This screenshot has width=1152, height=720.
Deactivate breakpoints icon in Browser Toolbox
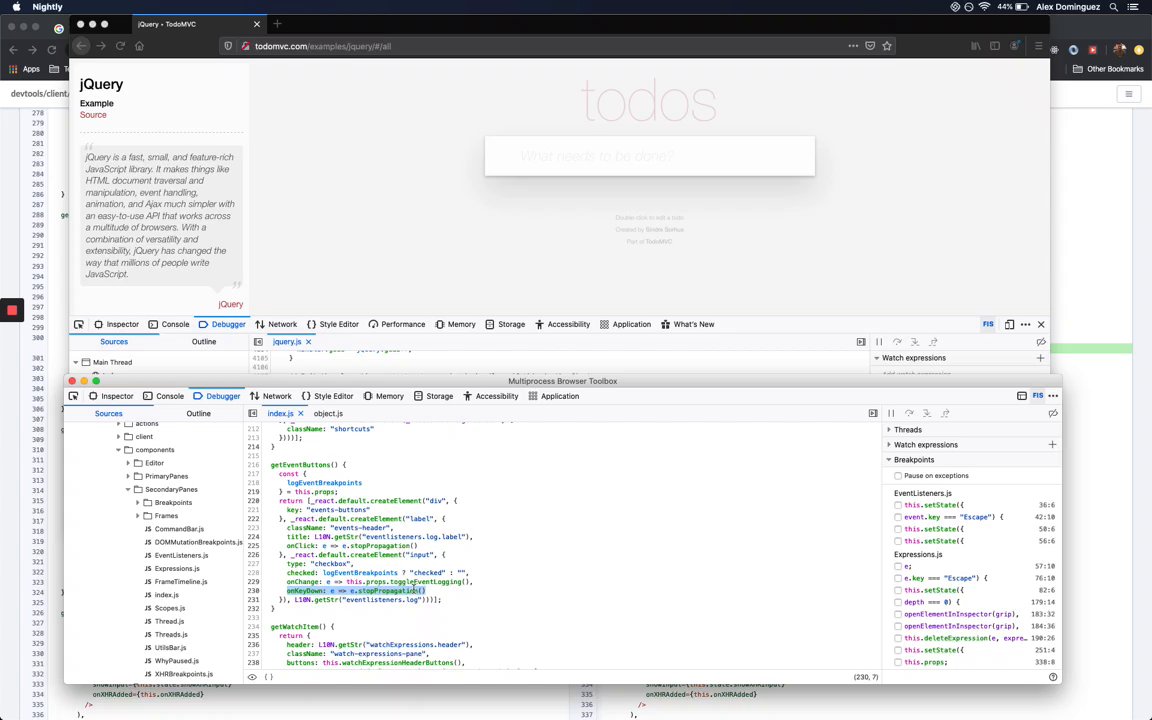pos(1053,414)
